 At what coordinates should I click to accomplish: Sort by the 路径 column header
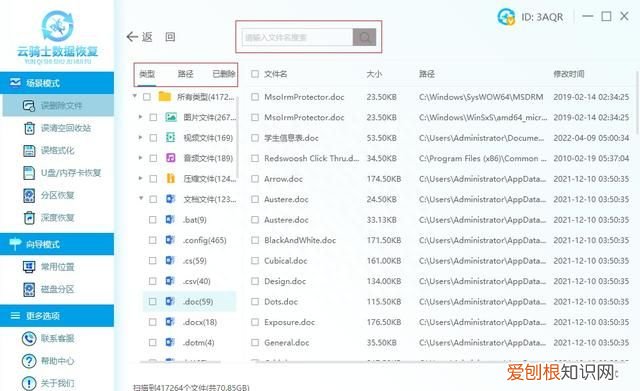[427, 74]
